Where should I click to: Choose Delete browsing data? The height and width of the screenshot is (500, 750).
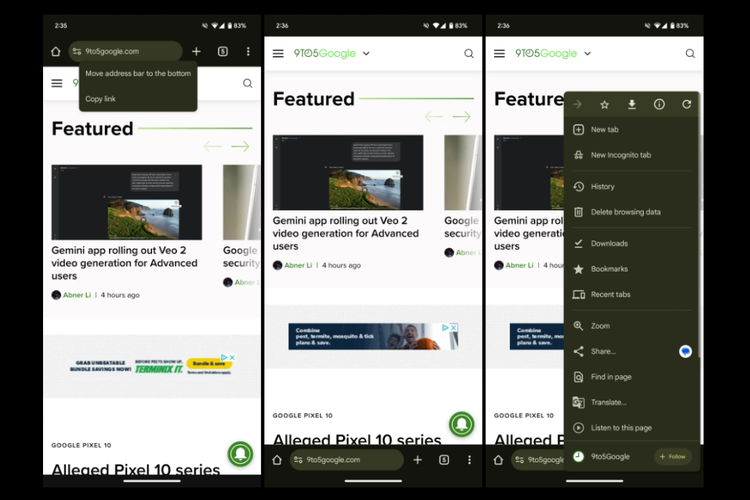631,212
